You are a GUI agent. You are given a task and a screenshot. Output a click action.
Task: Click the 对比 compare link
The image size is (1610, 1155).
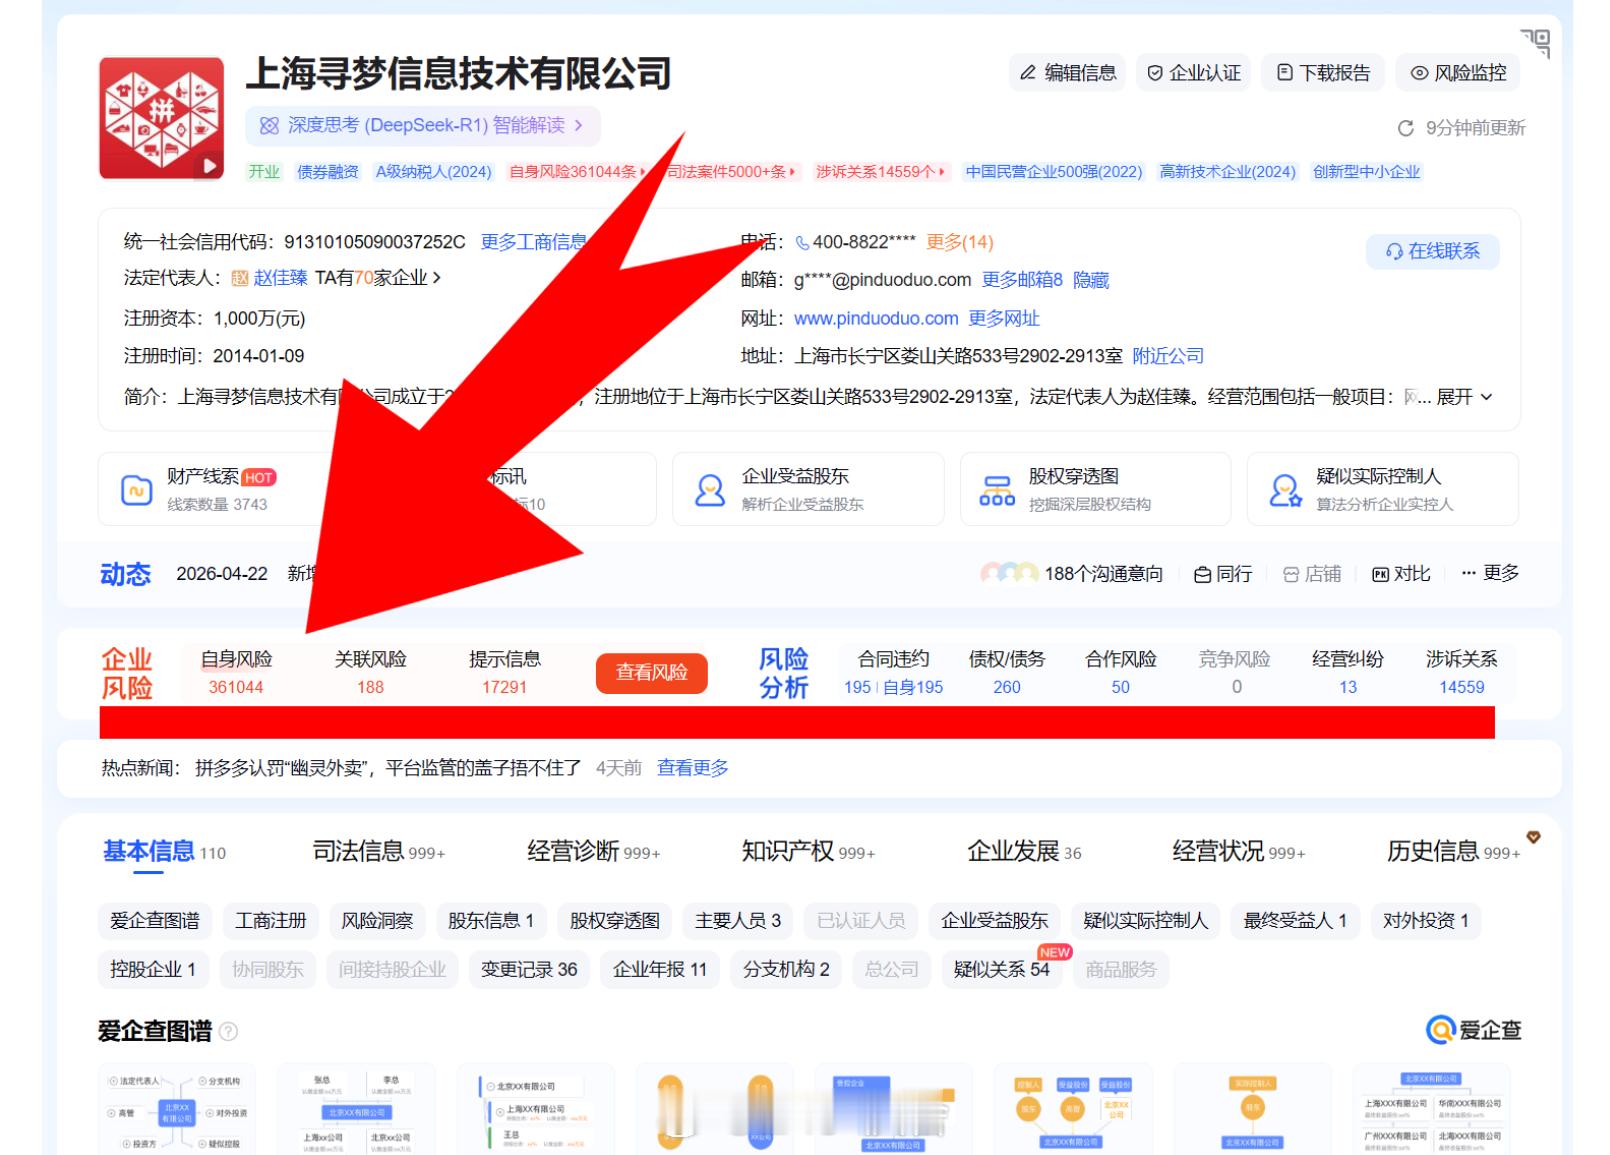pos(1401,573)
